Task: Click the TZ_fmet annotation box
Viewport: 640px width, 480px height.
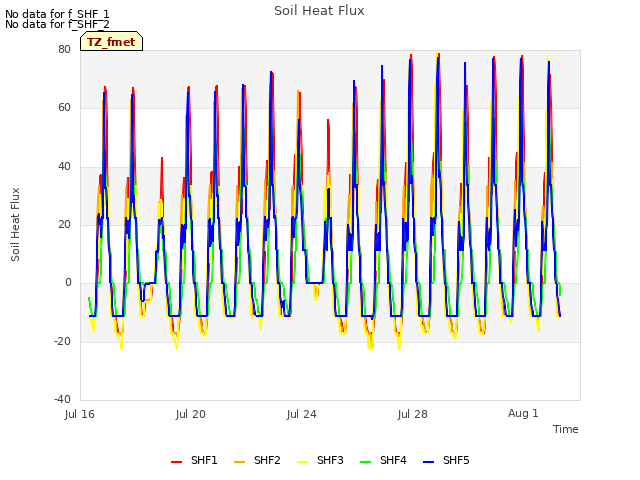Action: 111,41
